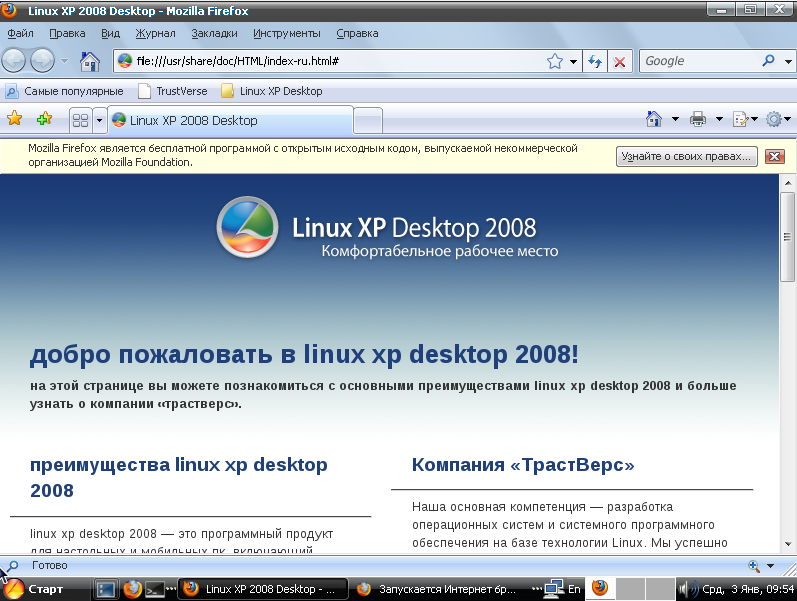The width and height of the screenshot is (797, 601).
Task: Expand the dropdown next to the right Home icon
Action: pyautogui.click(x=676, y=119)
